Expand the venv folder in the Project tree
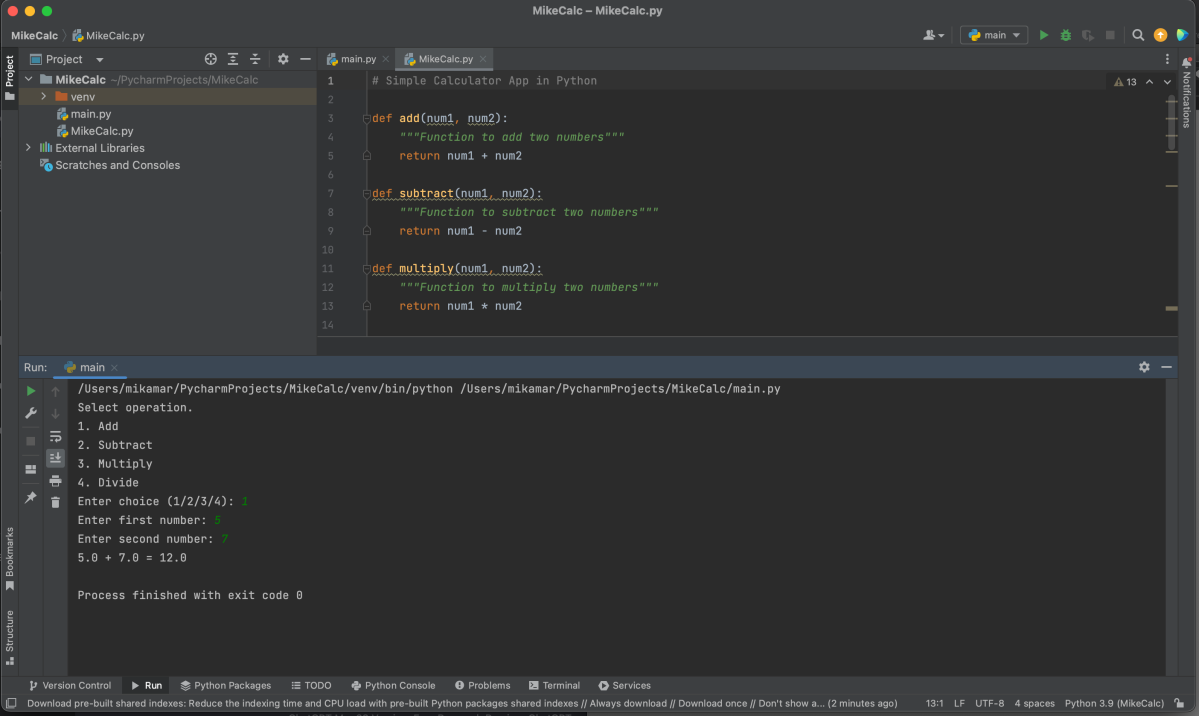 point(42,96)
